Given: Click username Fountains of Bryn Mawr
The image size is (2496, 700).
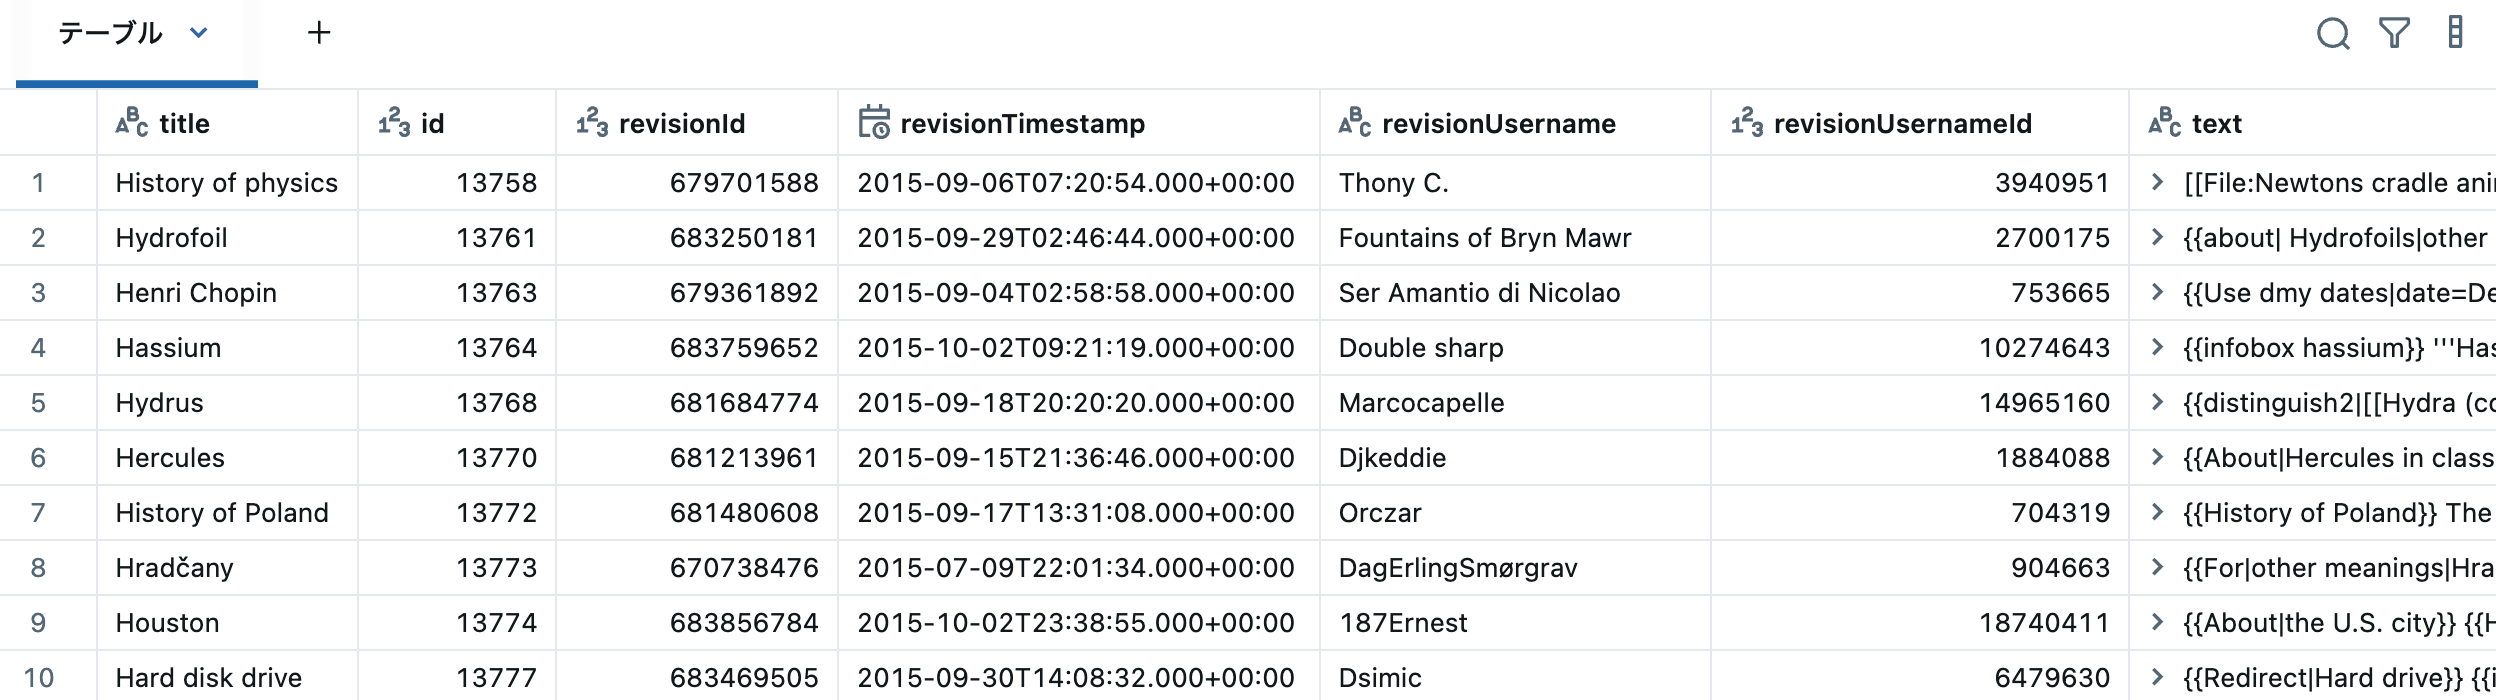Looking at the screenshot, I should point(1485,238).
